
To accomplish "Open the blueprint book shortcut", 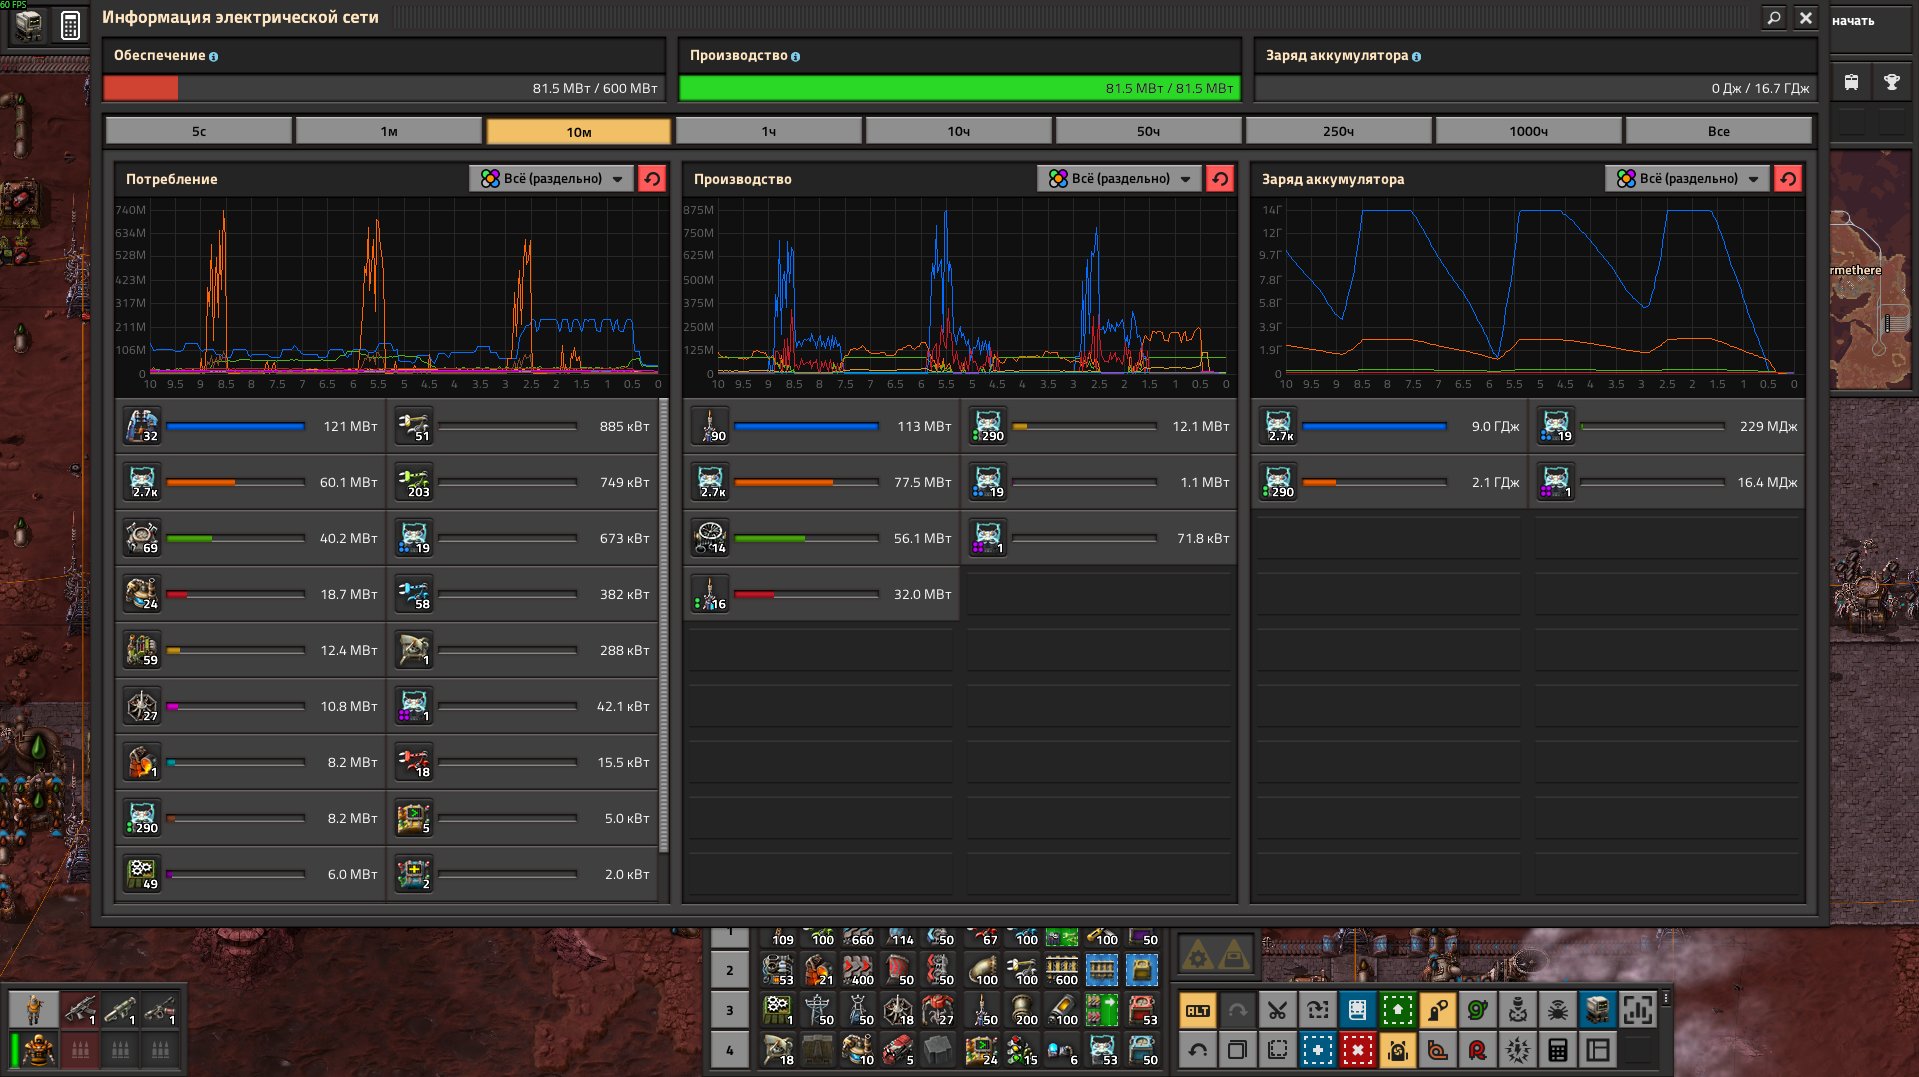I will (1357, 1010).
